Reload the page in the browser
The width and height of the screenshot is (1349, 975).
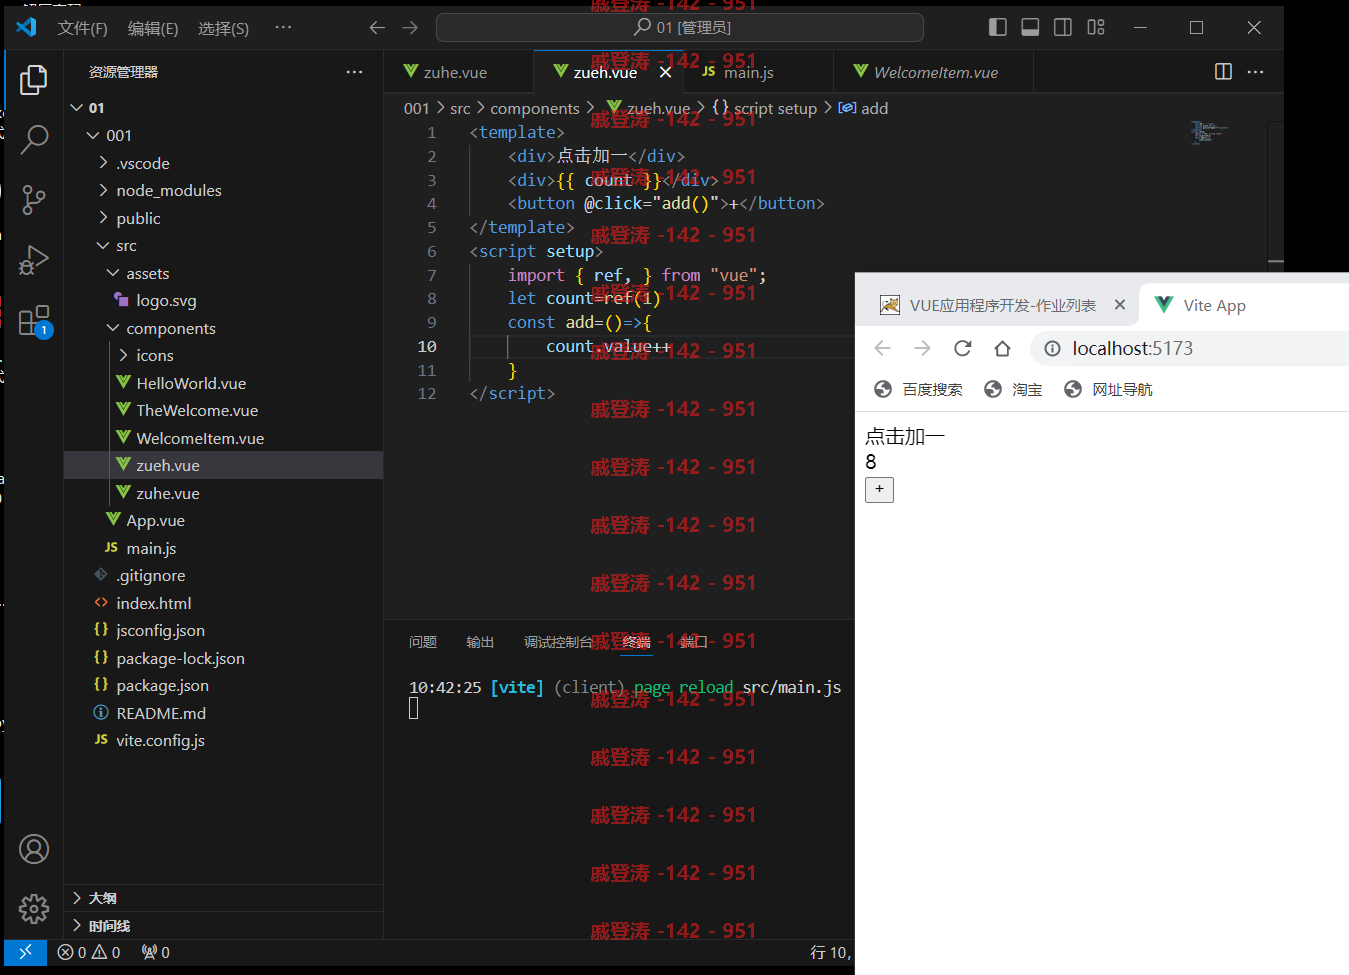(x=962, y=348)
